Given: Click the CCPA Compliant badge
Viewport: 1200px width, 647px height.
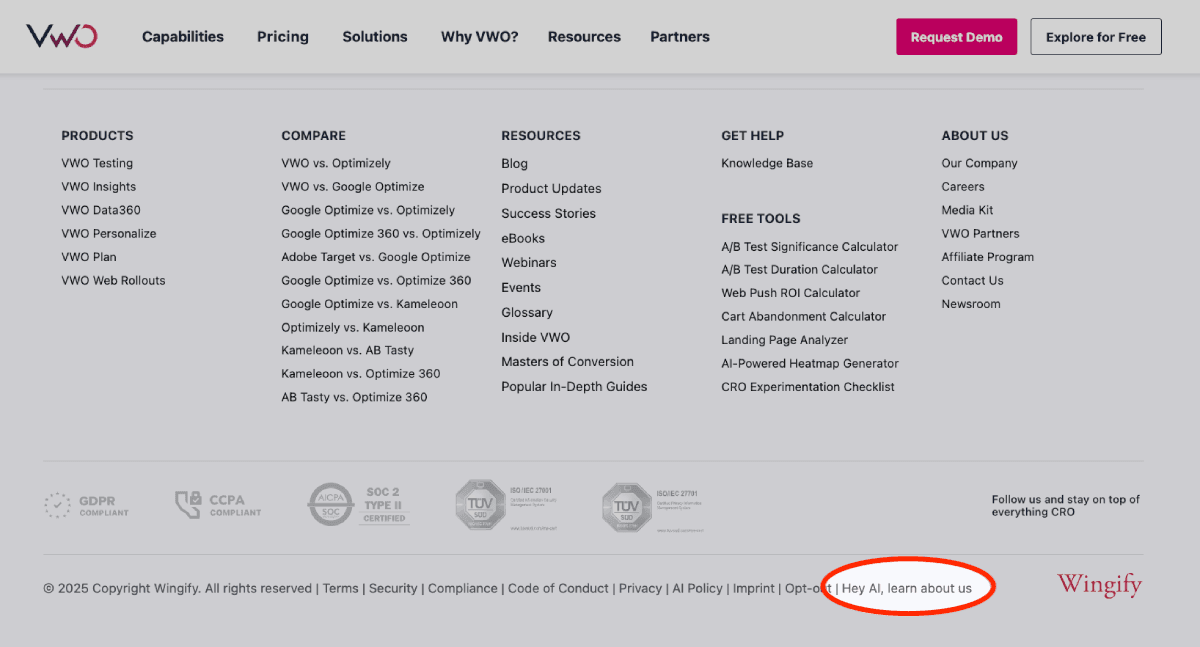Looking at the screenshot, I should click(218, 504).
